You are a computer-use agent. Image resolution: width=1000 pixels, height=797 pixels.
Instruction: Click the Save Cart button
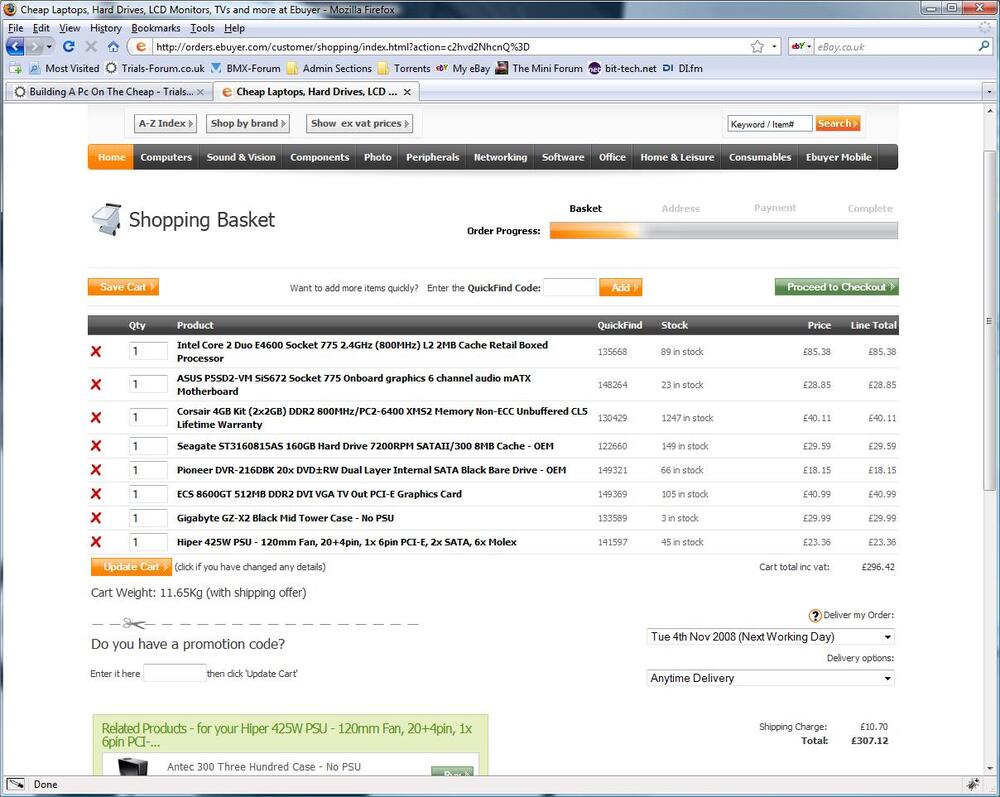[x=123, y=287]
